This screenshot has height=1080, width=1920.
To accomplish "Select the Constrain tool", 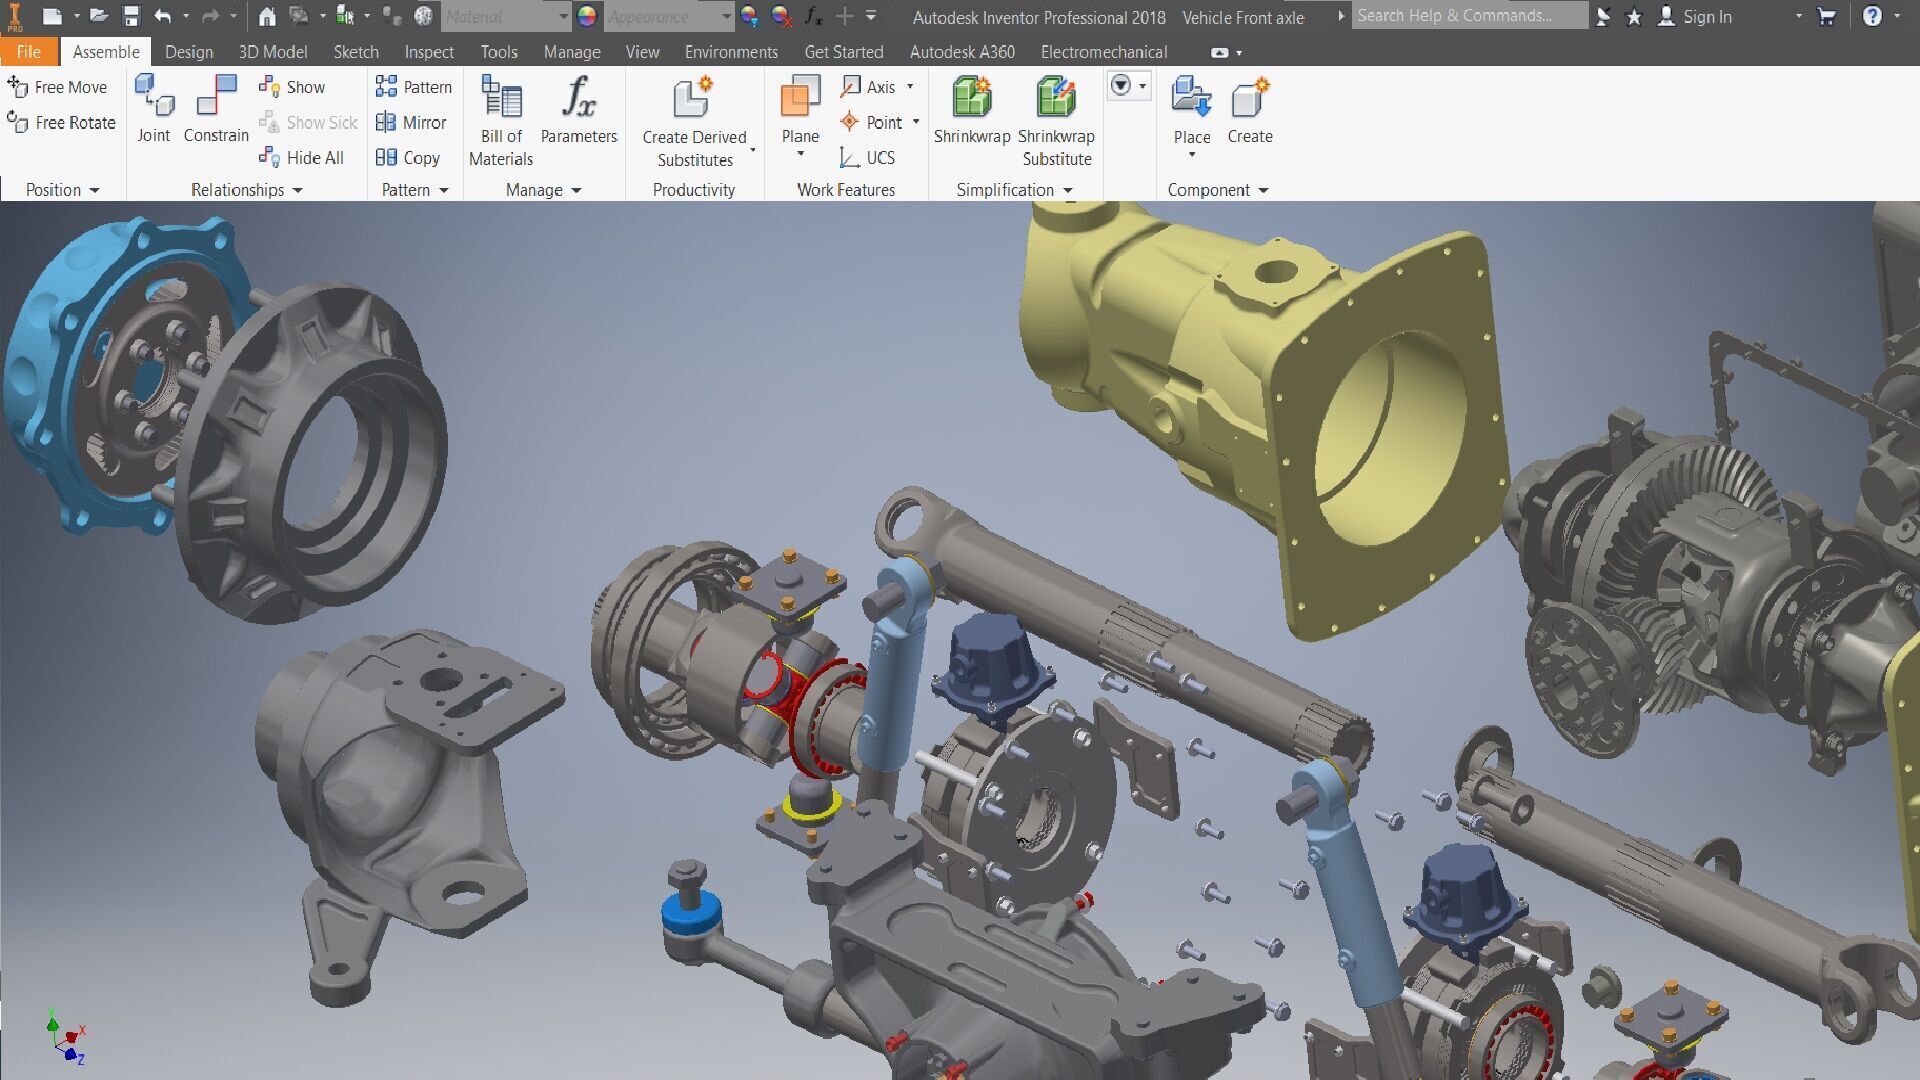I will (x=216, y=97).
